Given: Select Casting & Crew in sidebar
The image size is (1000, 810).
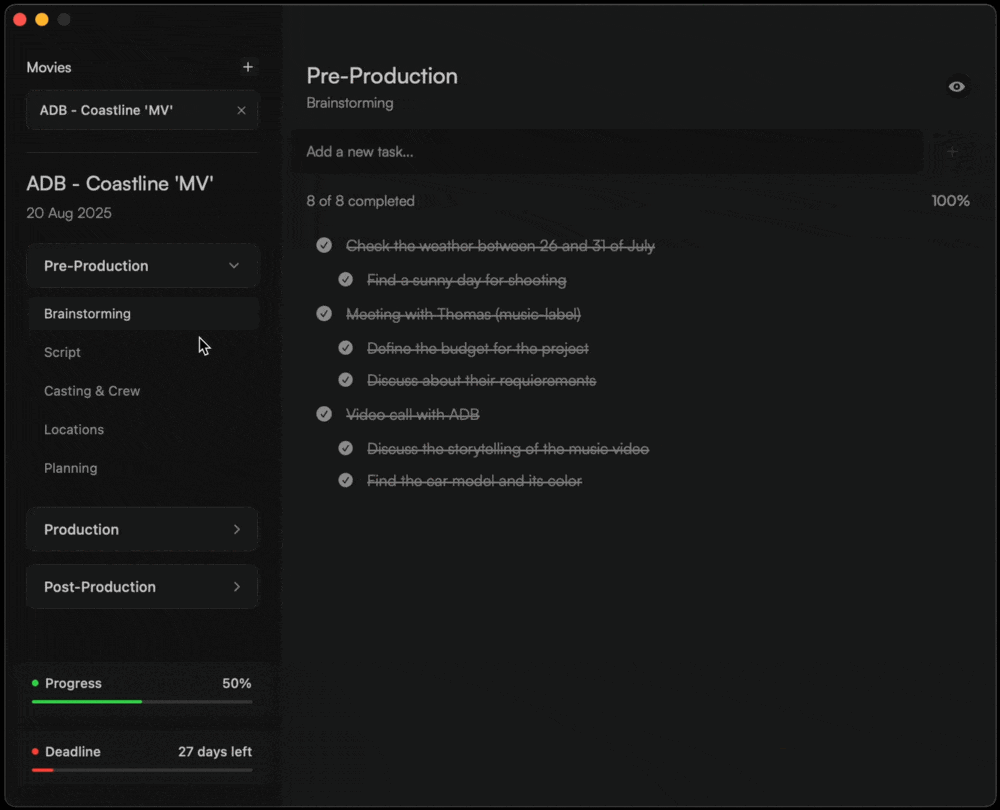Looking at the screenshot, I should (92, 391).
